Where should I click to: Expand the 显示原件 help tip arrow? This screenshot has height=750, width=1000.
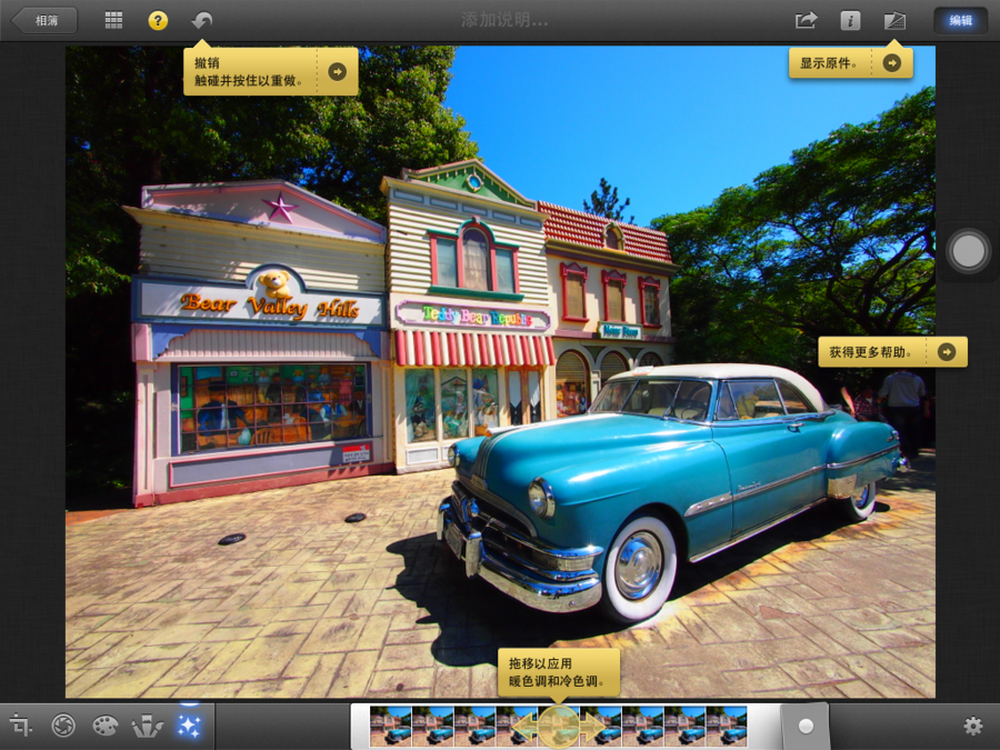click(x=892, y=63)
